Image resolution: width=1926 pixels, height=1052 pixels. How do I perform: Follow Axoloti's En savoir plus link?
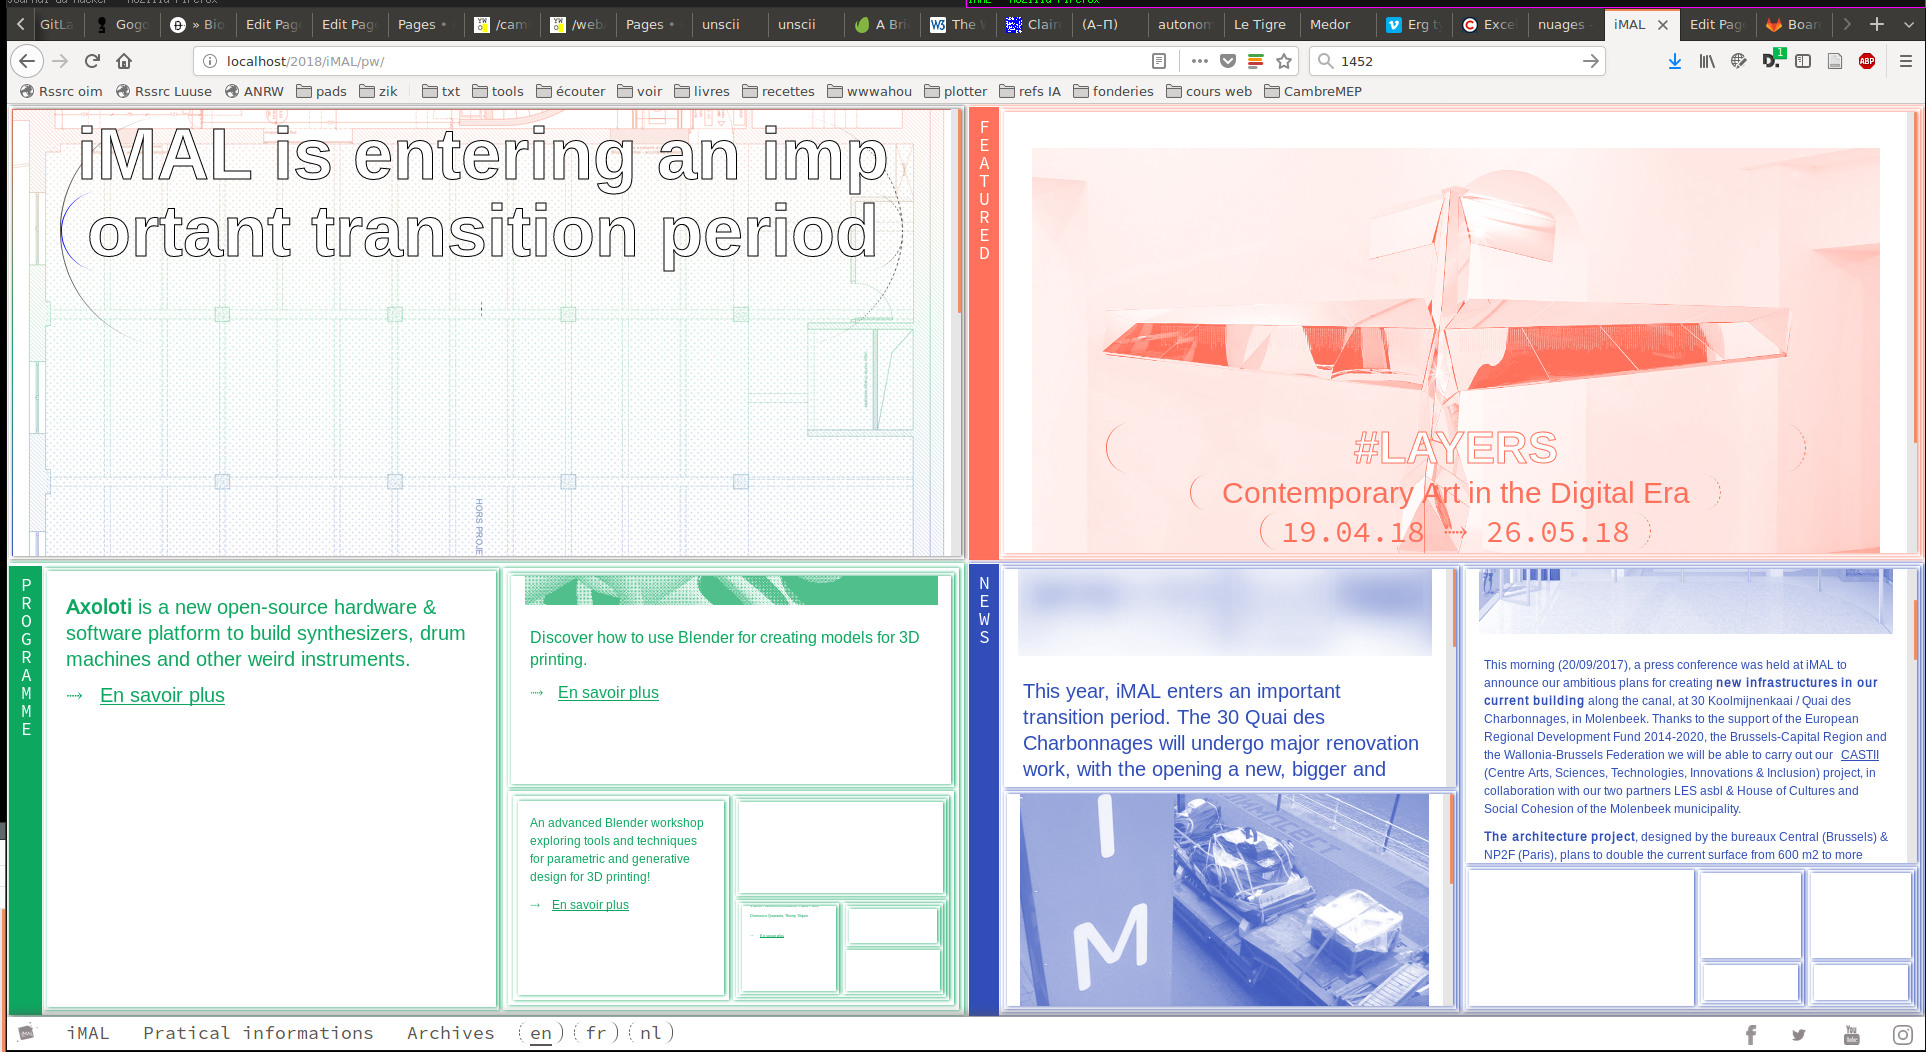(162, 695)
